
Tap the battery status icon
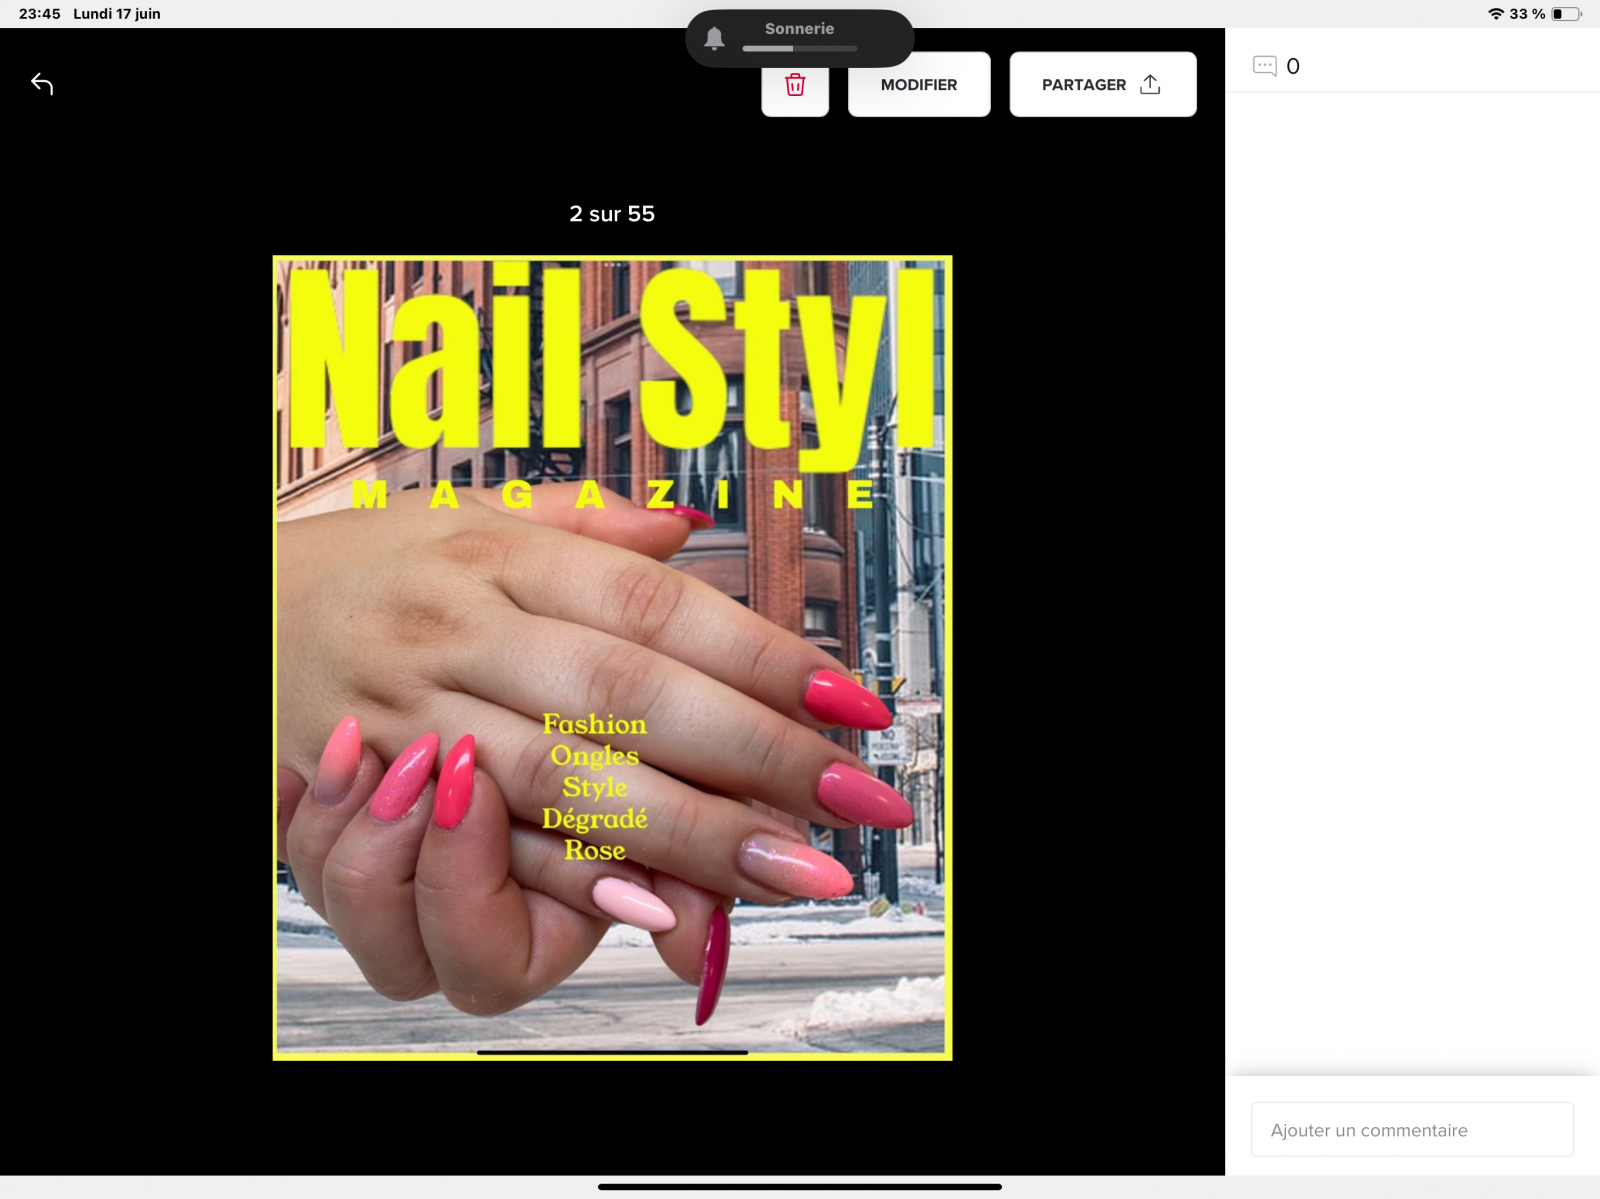(x=1566, y=14)
